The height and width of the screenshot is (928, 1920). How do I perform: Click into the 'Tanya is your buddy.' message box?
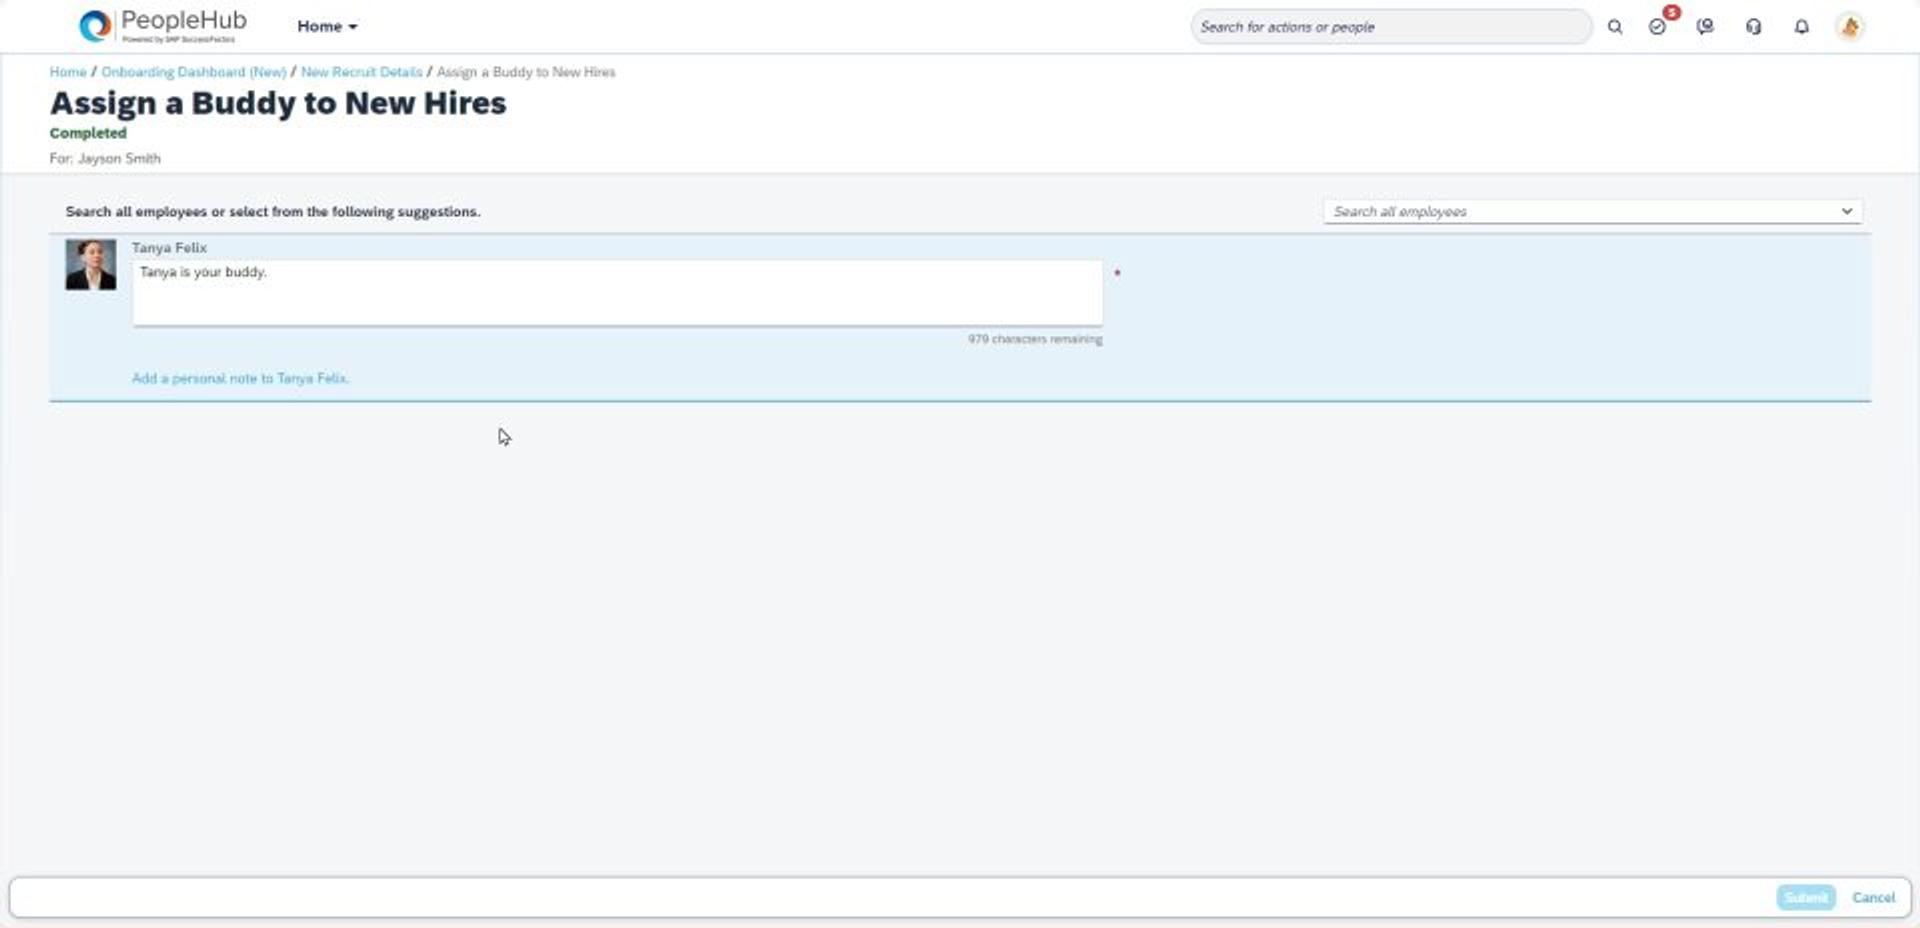(x=617, y=293)
